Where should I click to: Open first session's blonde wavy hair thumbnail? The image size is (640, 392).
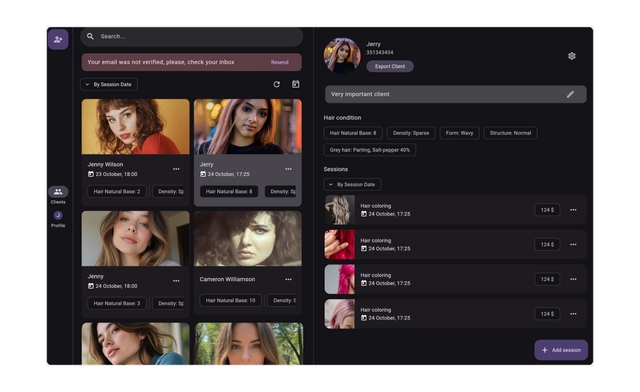(x=340, y=210)
